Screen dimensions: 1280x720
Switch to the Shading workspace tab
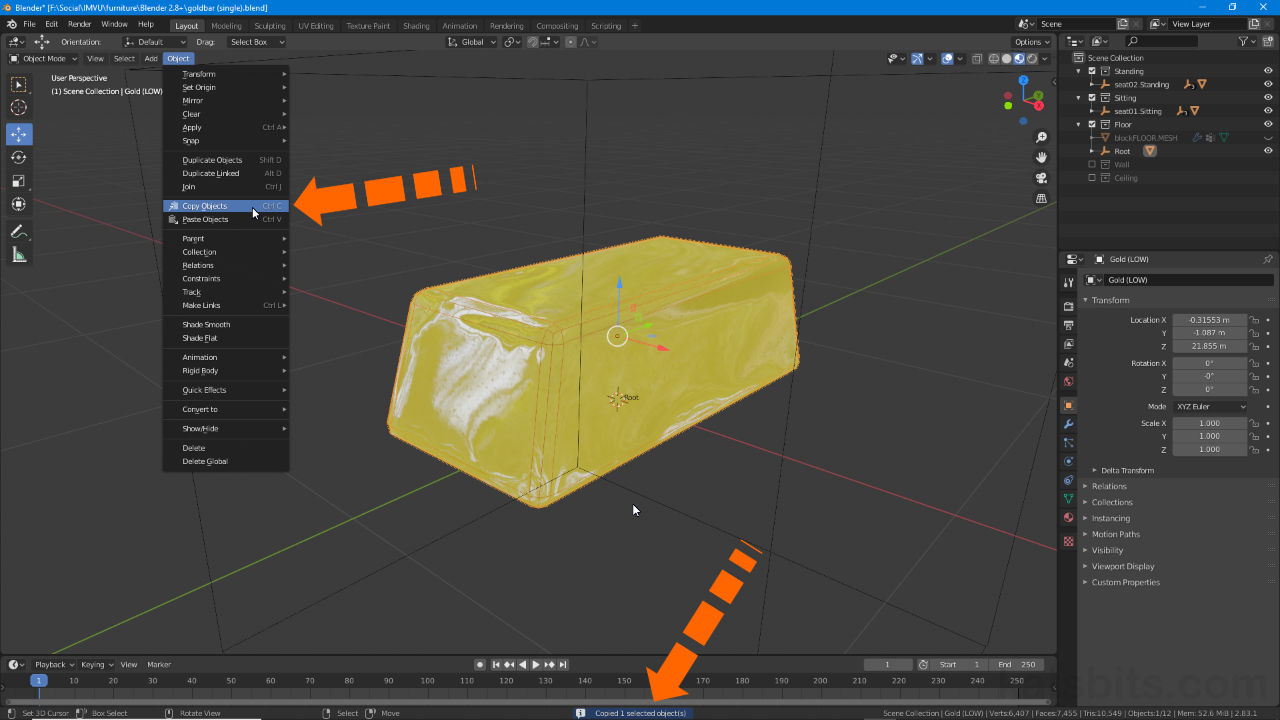point(416,26)
